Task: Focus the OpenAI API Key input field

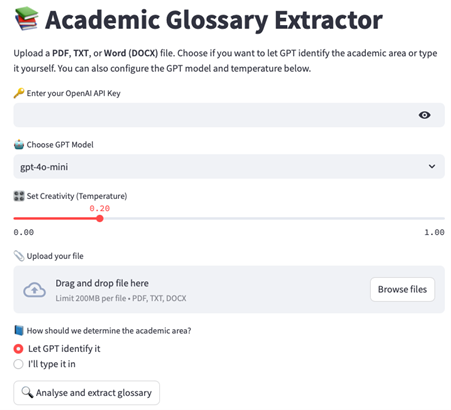Action: (229, 115)
